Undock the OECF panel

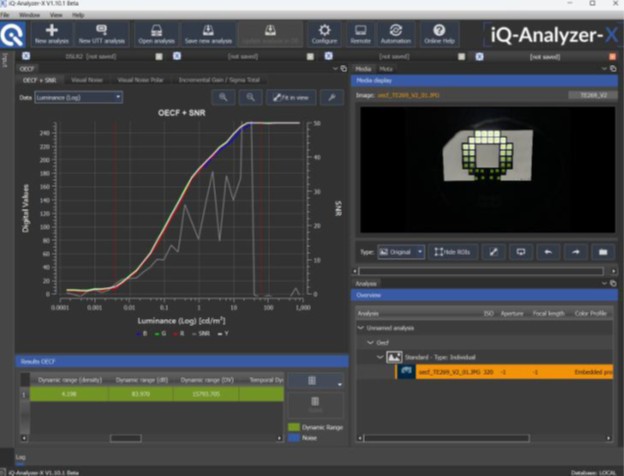[343, 68]
